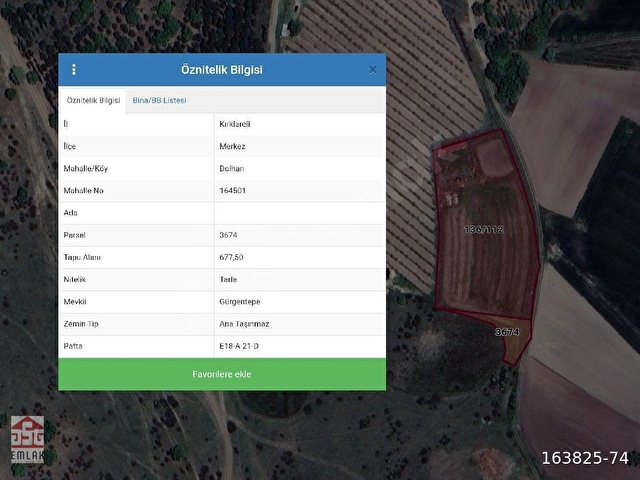The image size is (640, 480).
Task: Click the Favorilere ekle button
Action: click(x=222, y=374)
